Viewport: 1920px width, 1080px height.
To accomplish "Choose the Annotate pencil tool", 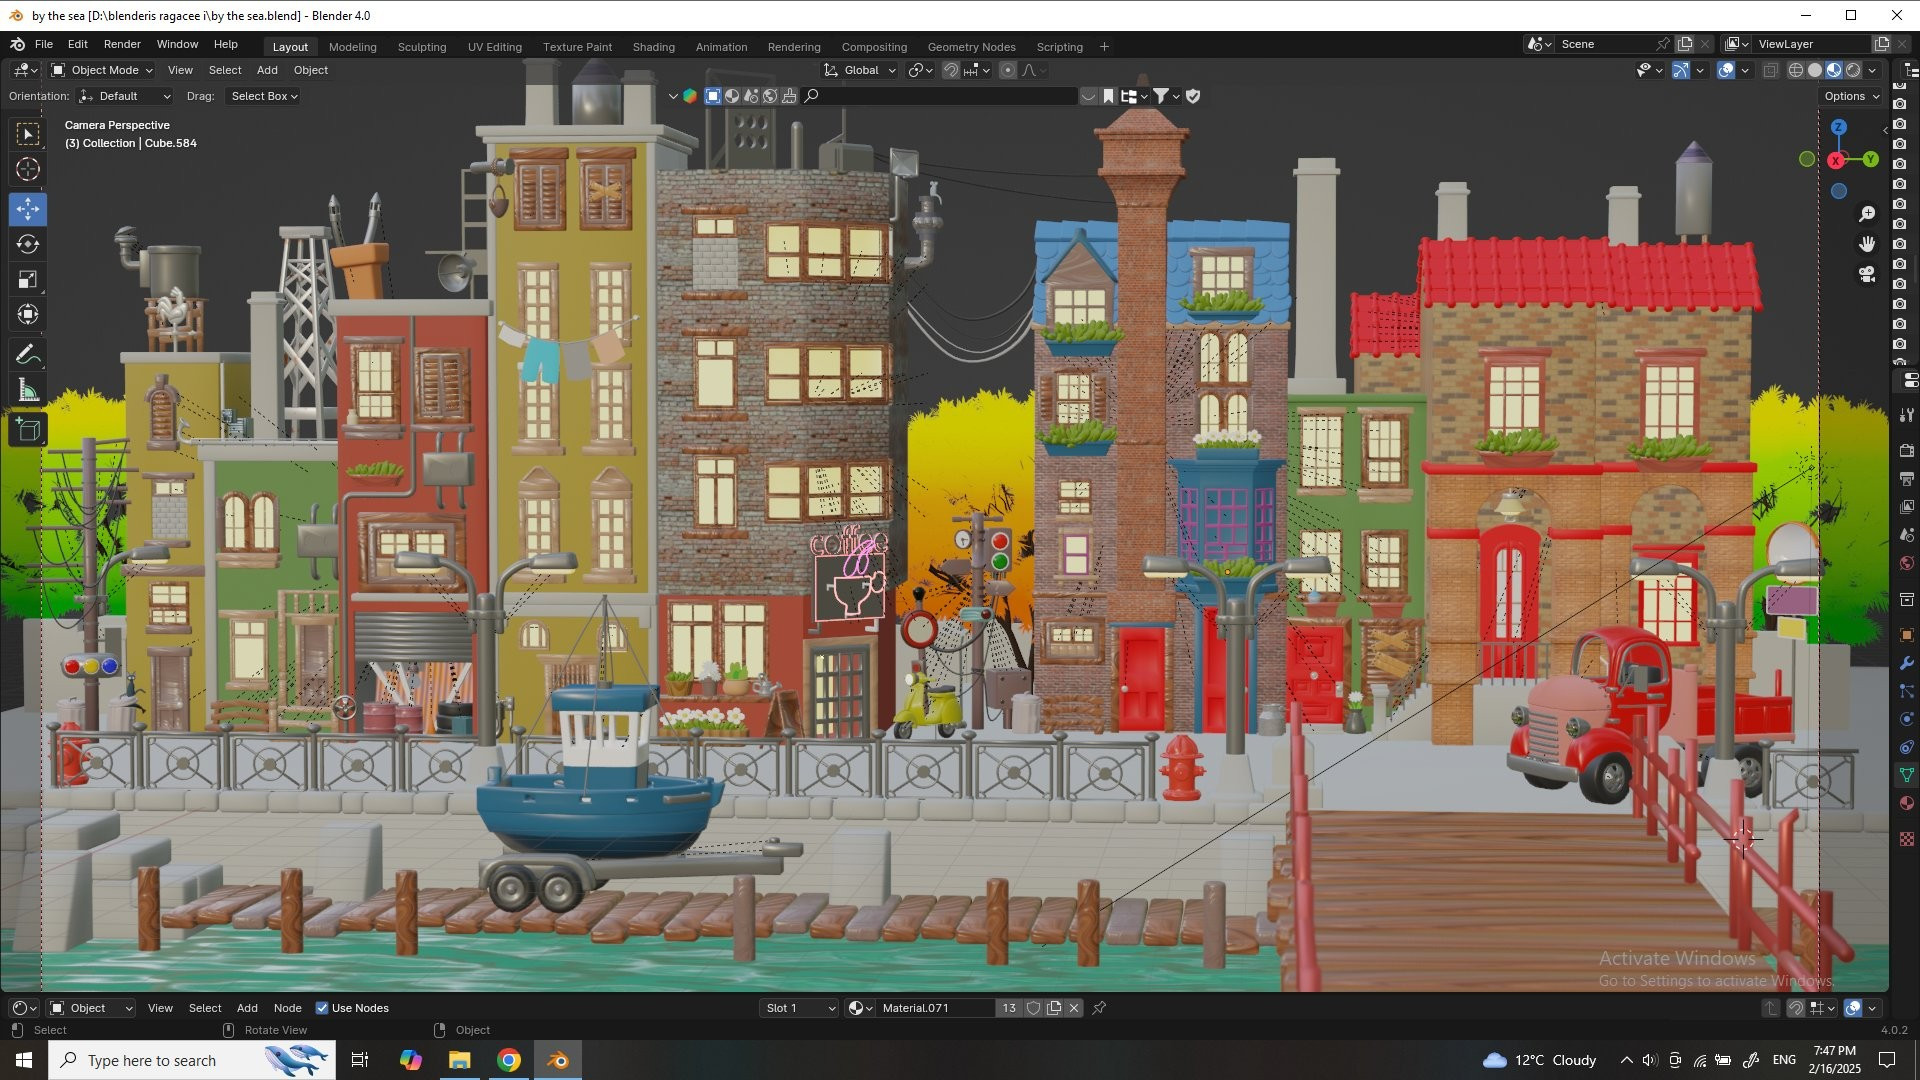I will (28, 354).
